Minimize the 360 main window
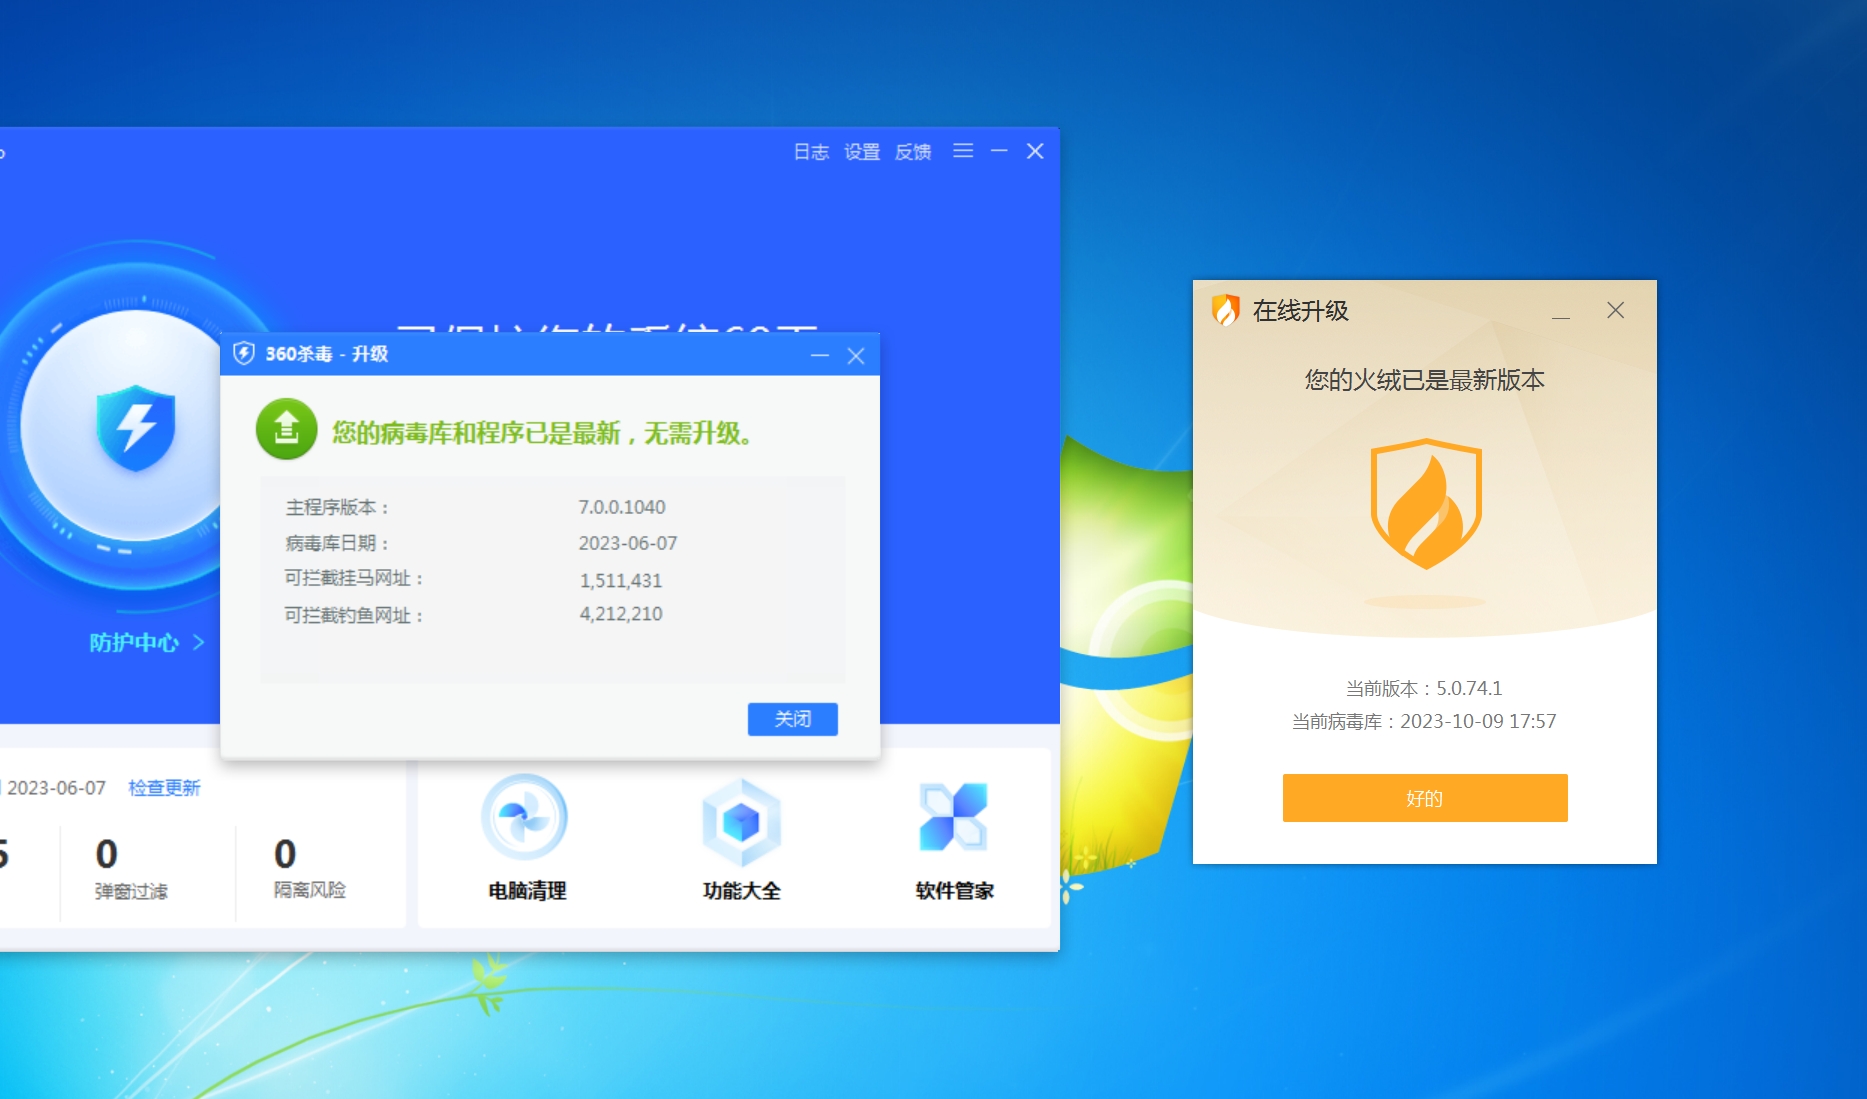The height and width of the screenshot is (1099, 1867). point(999,151)
